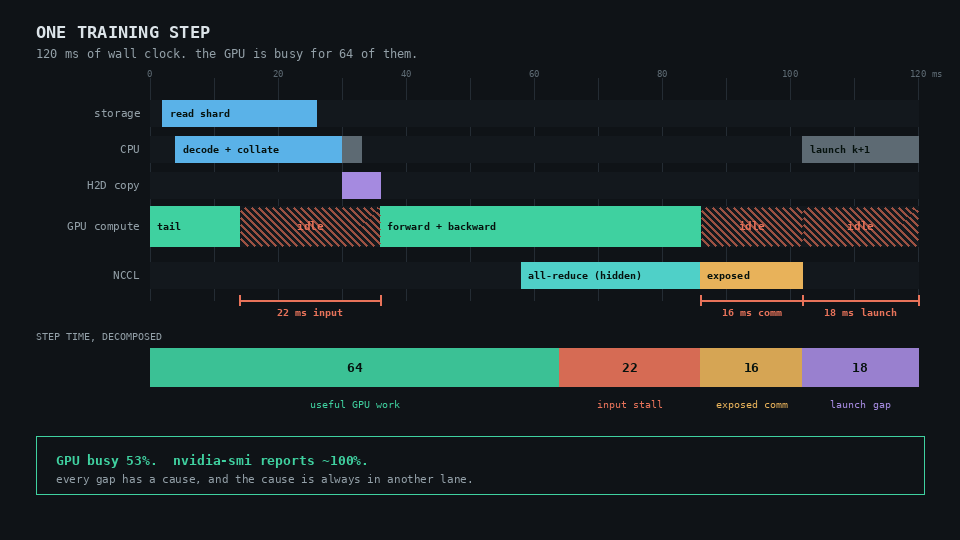
Task: Click the '16 ms comm' annotation
Action: (752, 313)
